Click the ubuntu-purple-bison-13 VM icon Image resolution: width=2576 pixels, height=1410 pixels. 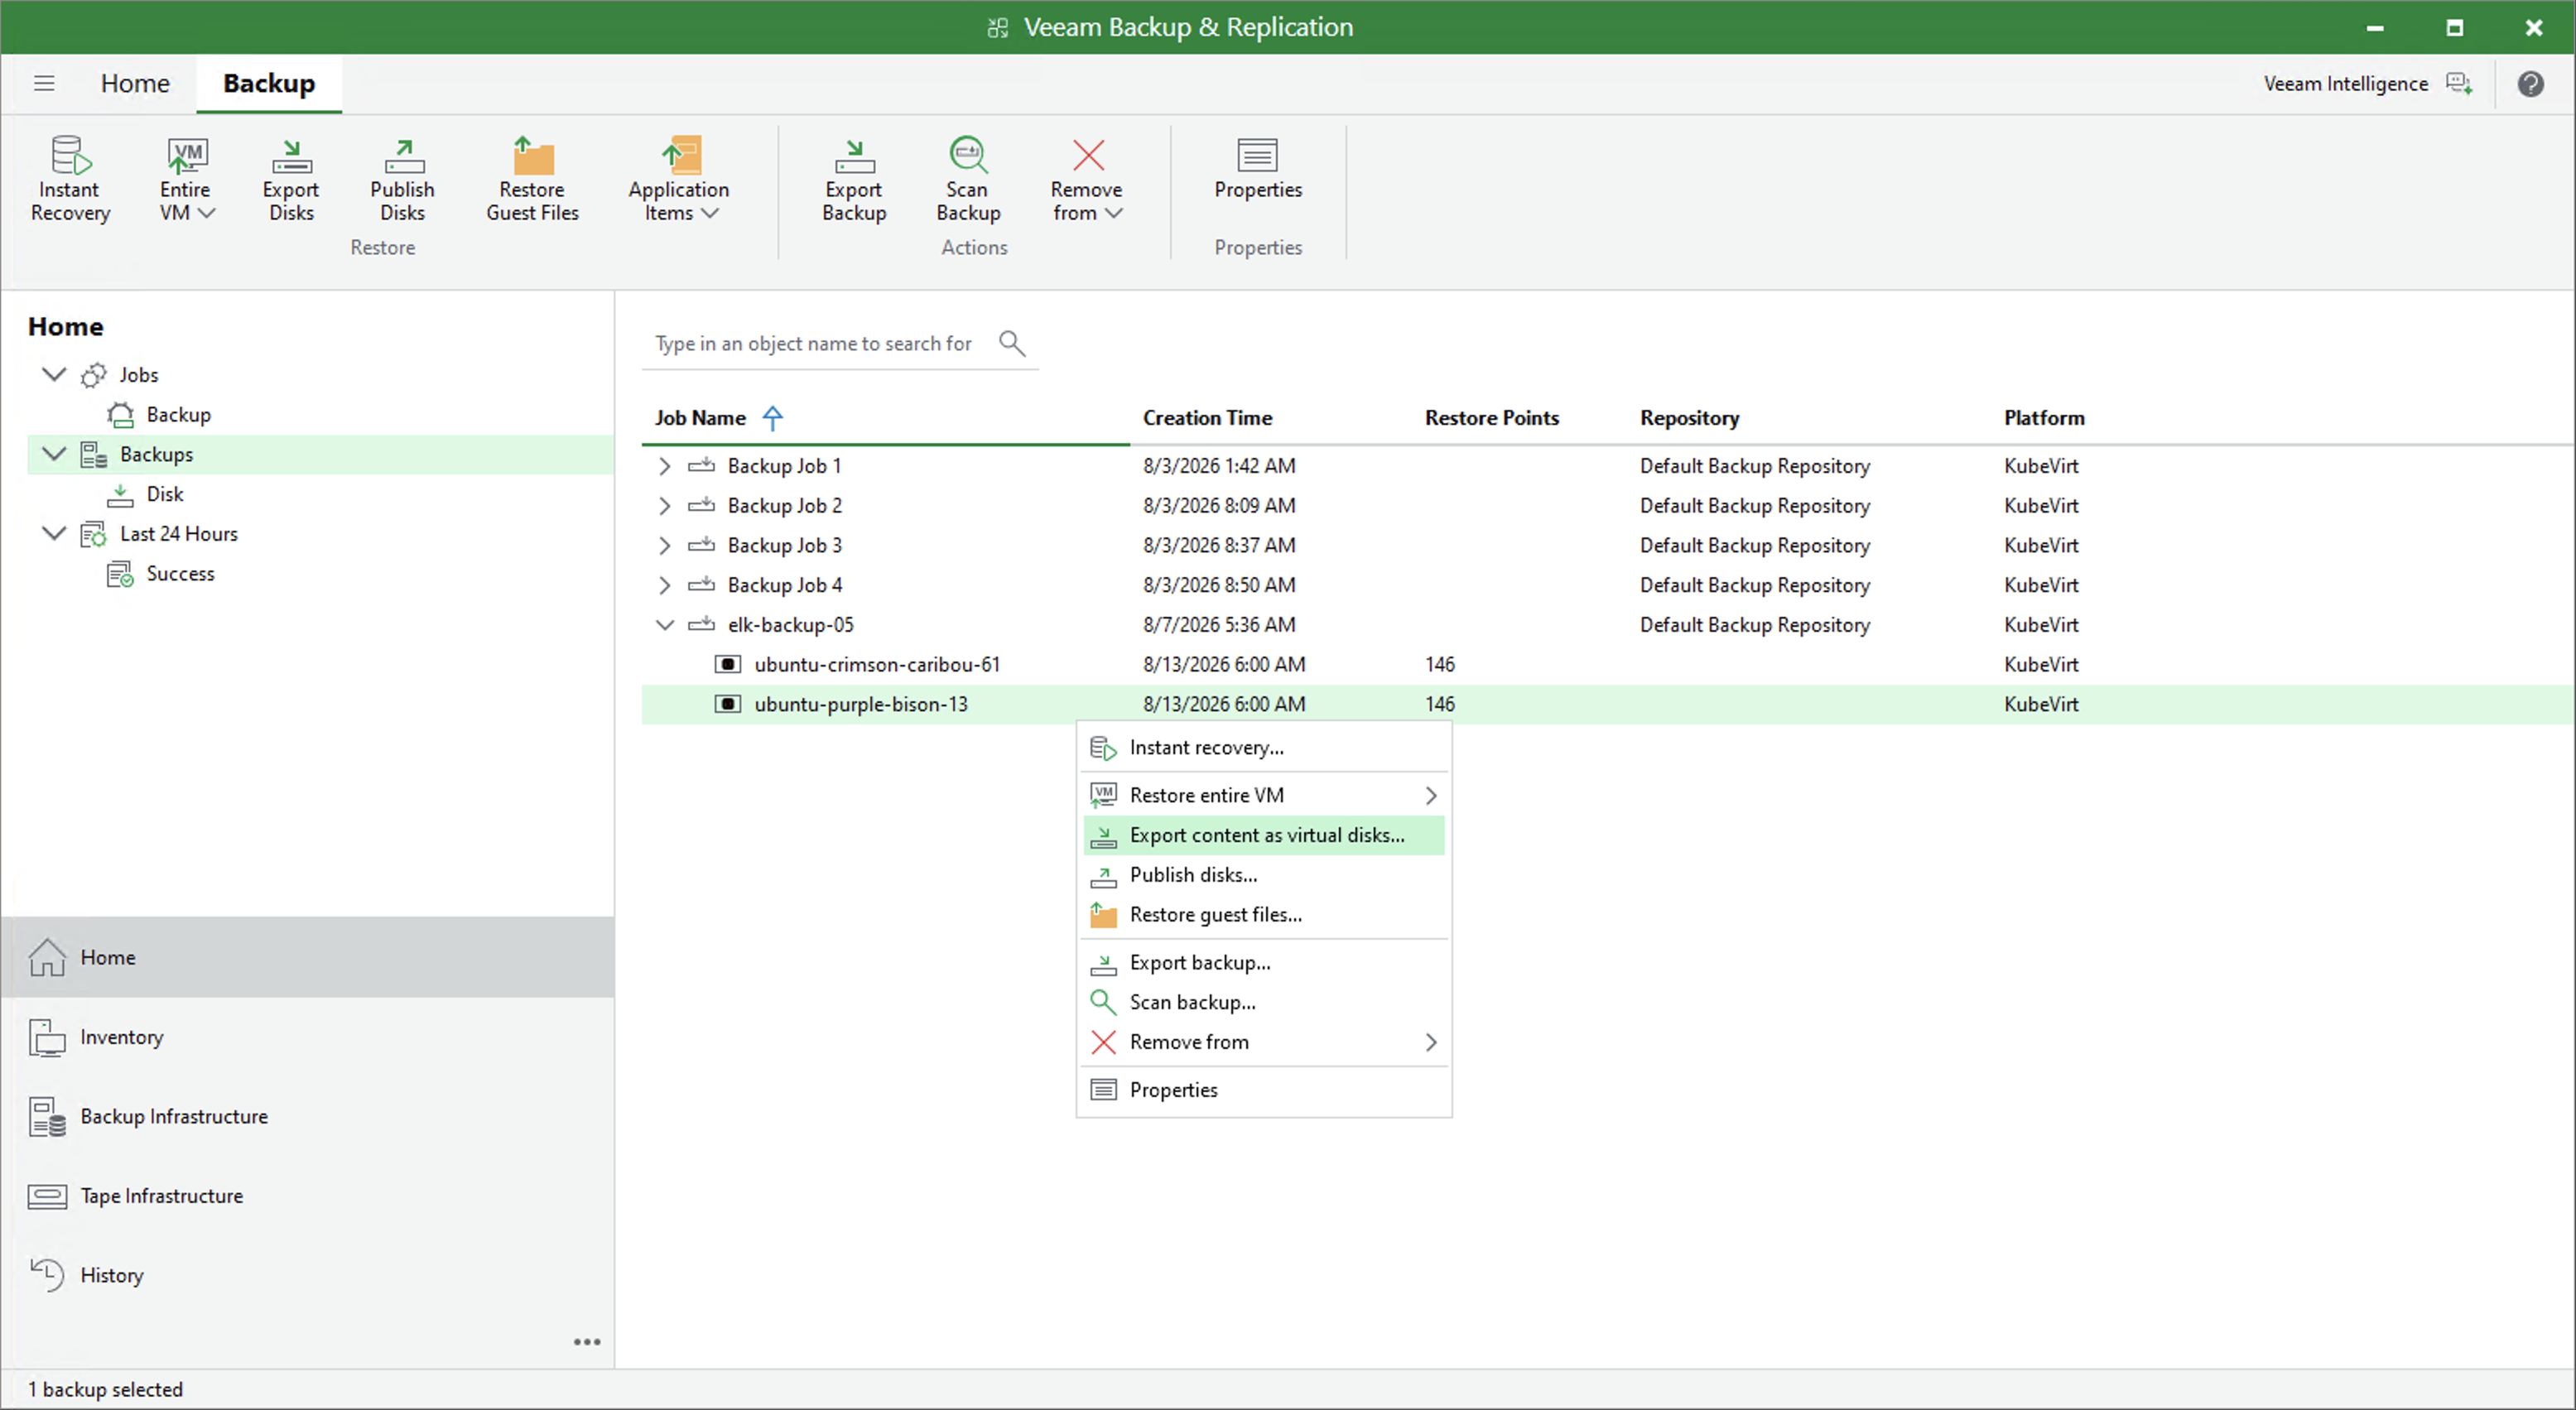(x=728, y=704)
